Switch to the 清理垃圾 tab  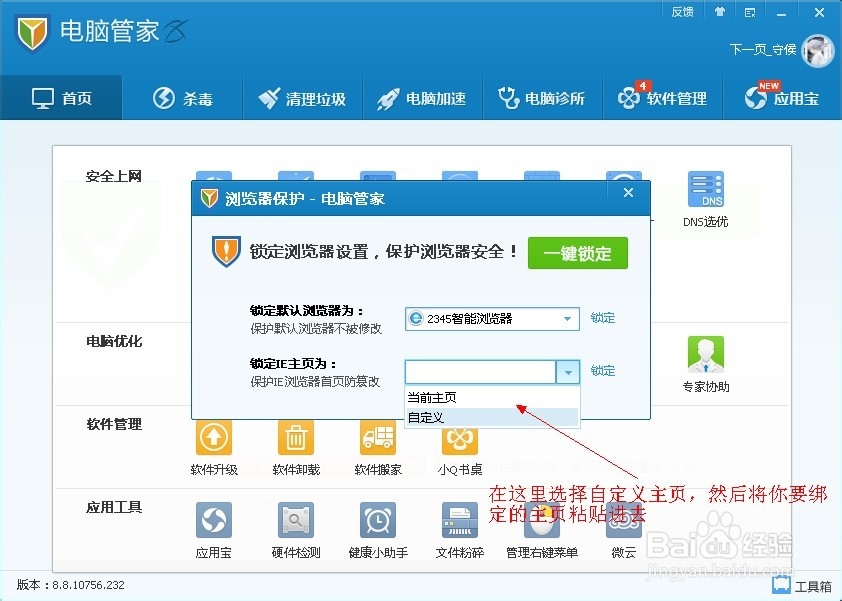tap(302, 98)
